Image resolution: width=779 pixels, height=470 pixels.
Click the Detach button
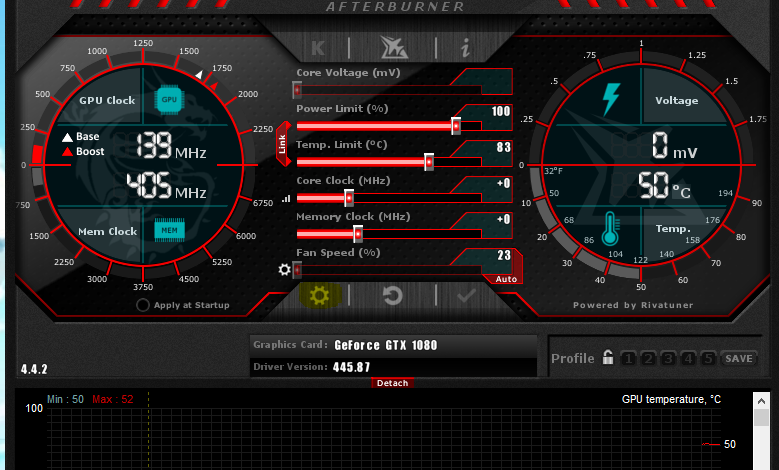pos(392,383)
